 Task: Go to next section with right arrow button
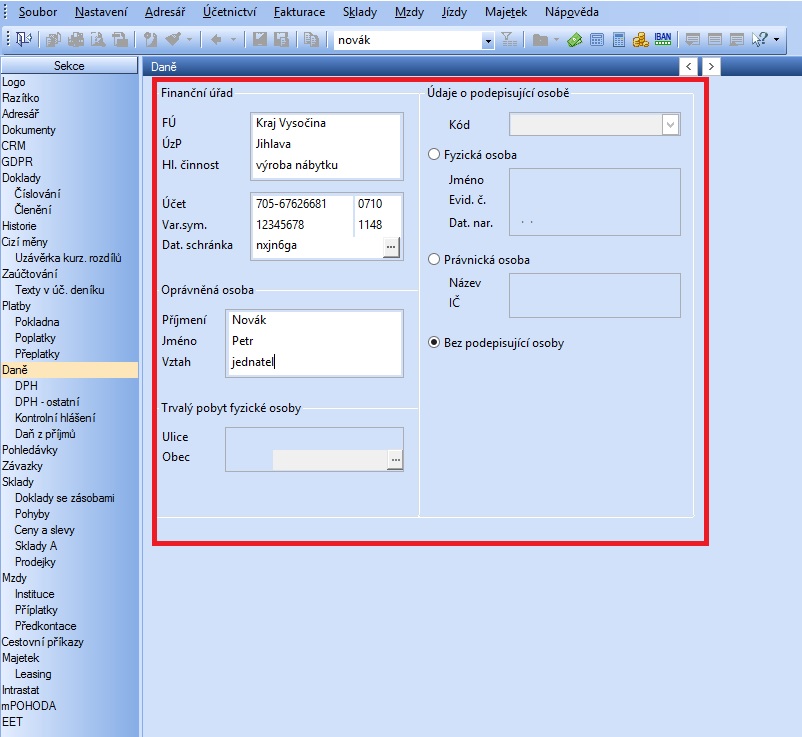(710, 66)
